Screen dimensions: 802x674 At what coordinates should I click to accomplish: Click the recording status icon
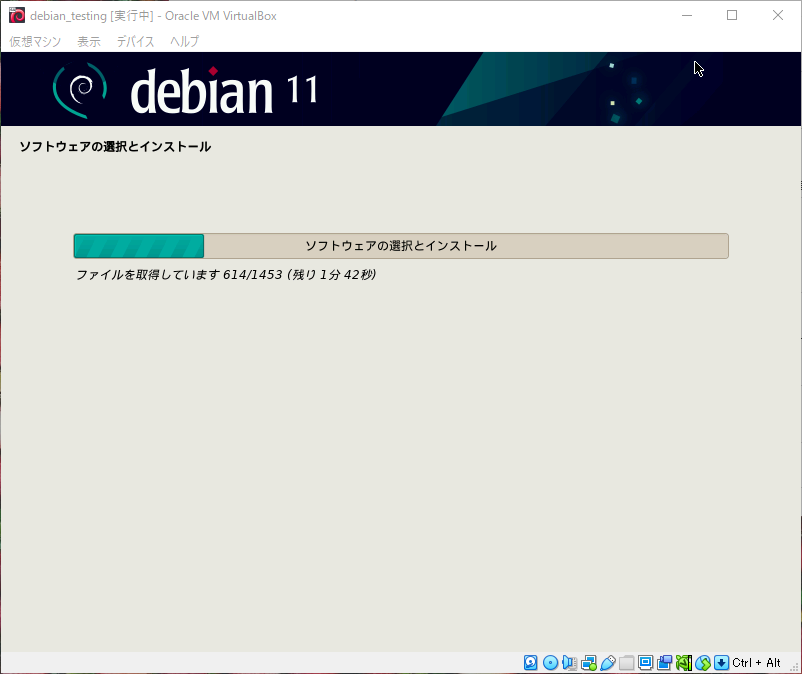664,663
